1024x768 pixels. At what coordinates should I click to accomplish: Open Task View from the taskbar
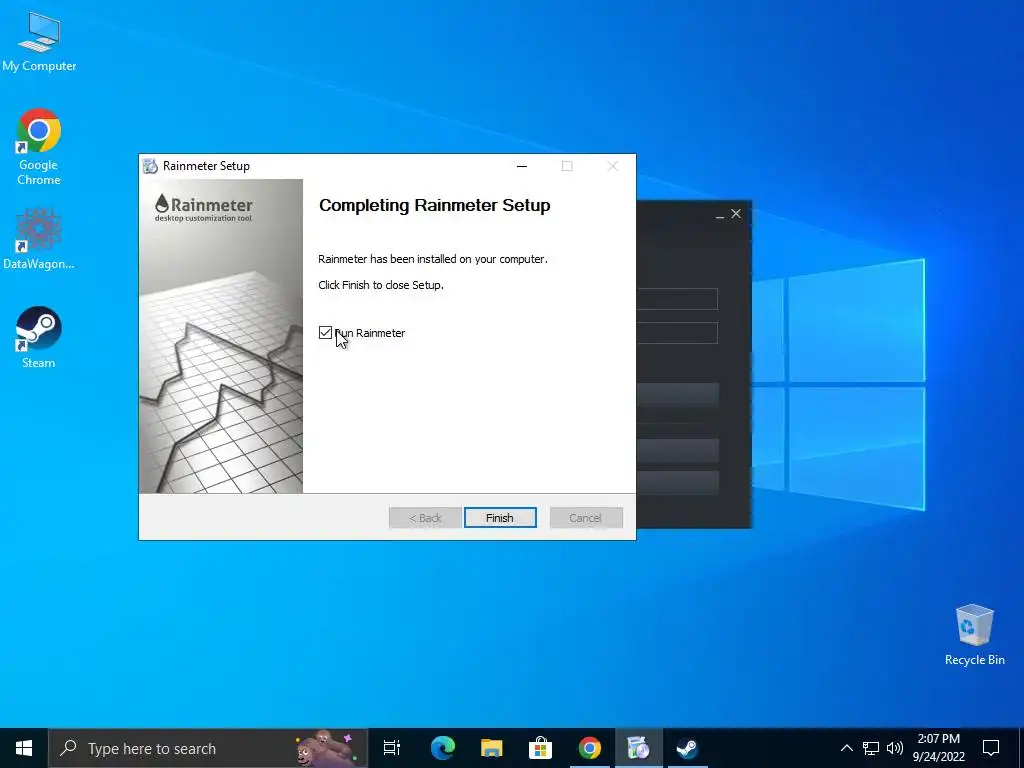[392, 748]
